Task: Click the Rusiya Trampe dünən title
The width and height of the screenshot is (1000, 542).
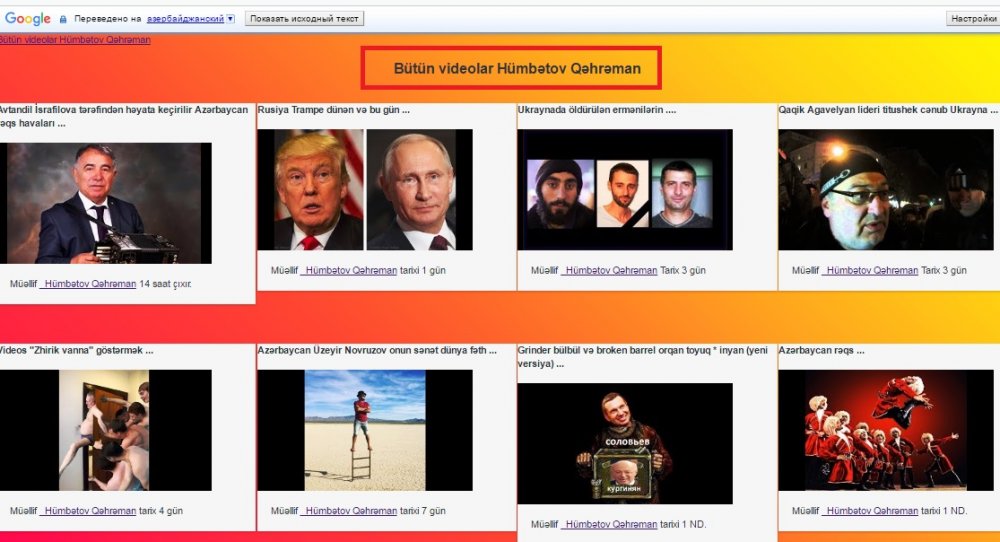Action: [334, 110]
